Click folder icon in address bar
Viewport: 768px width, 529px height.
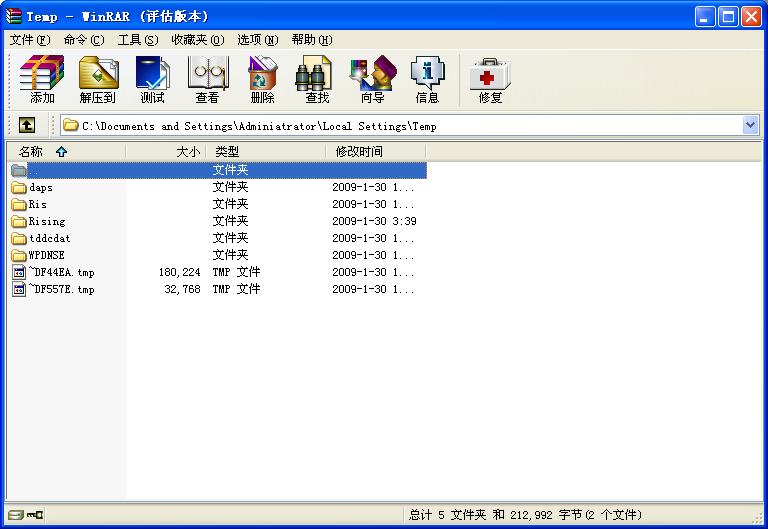(71, 125)
